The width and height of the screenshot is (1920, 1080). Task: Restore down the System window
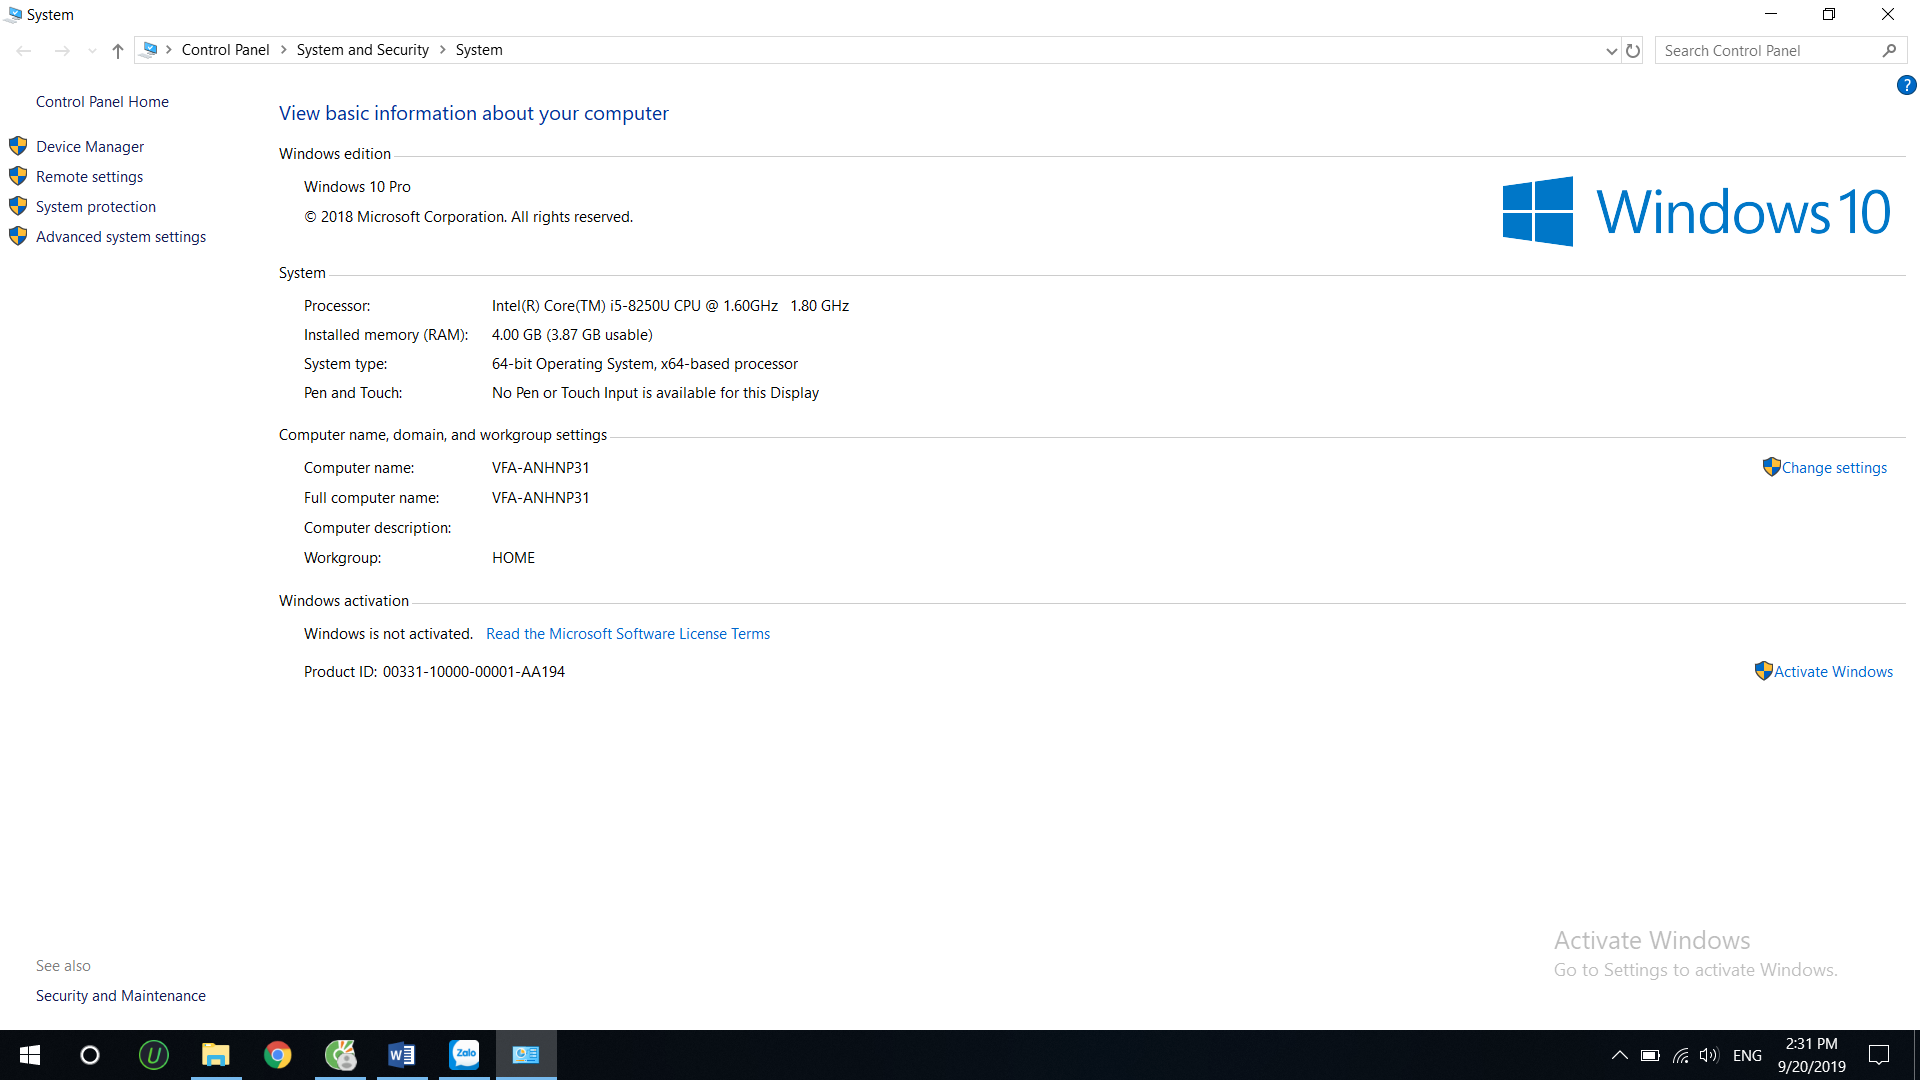click(1829, 14)
